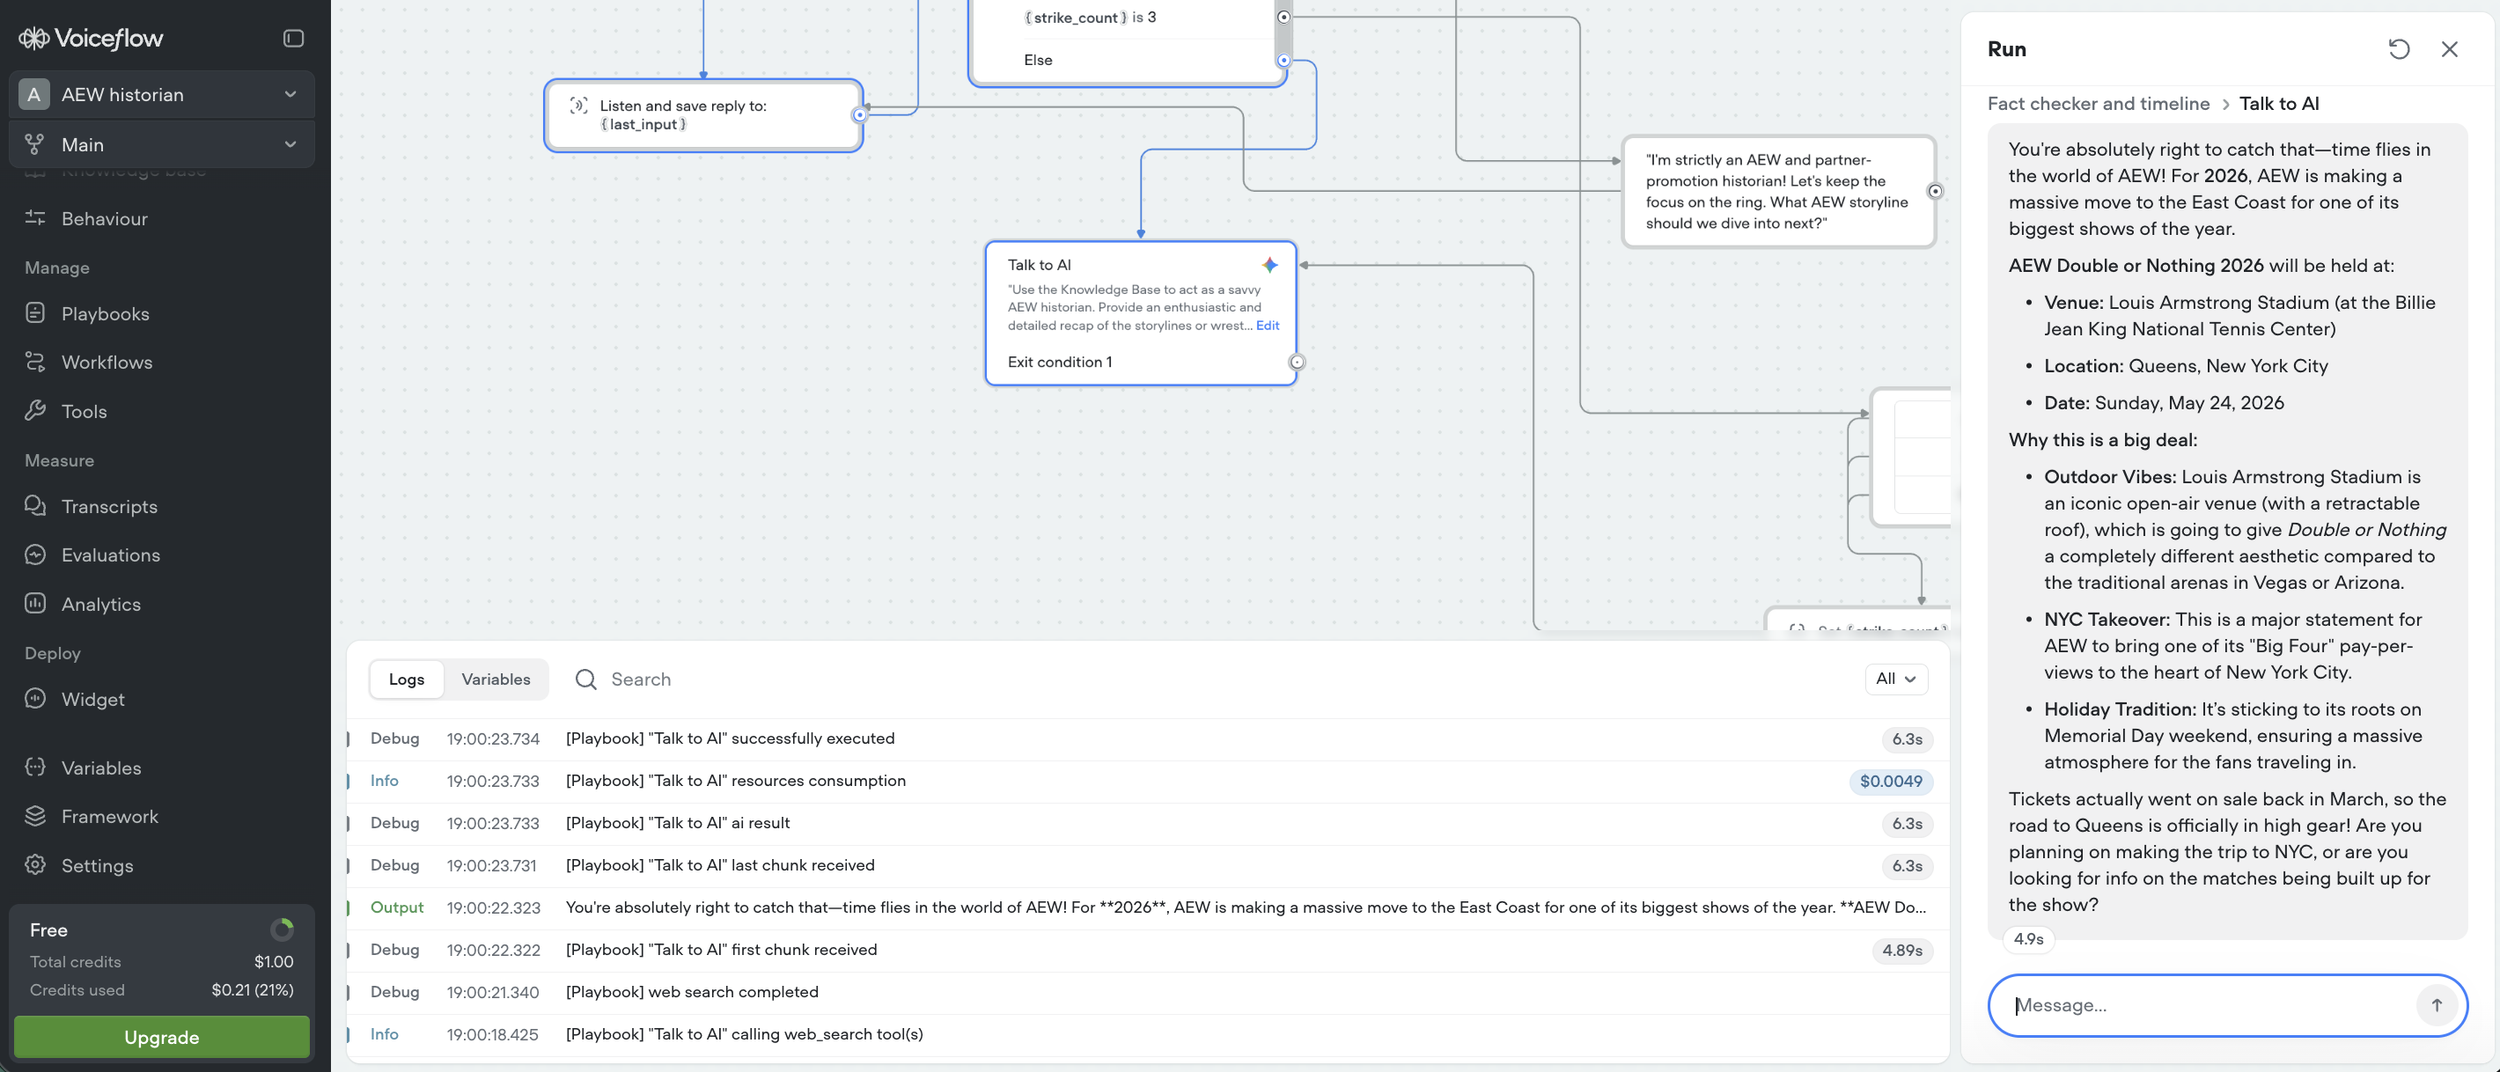Select the "I'm strictly an AEW" message node
The image size is (2500, 1072).
click(1778, 191)
